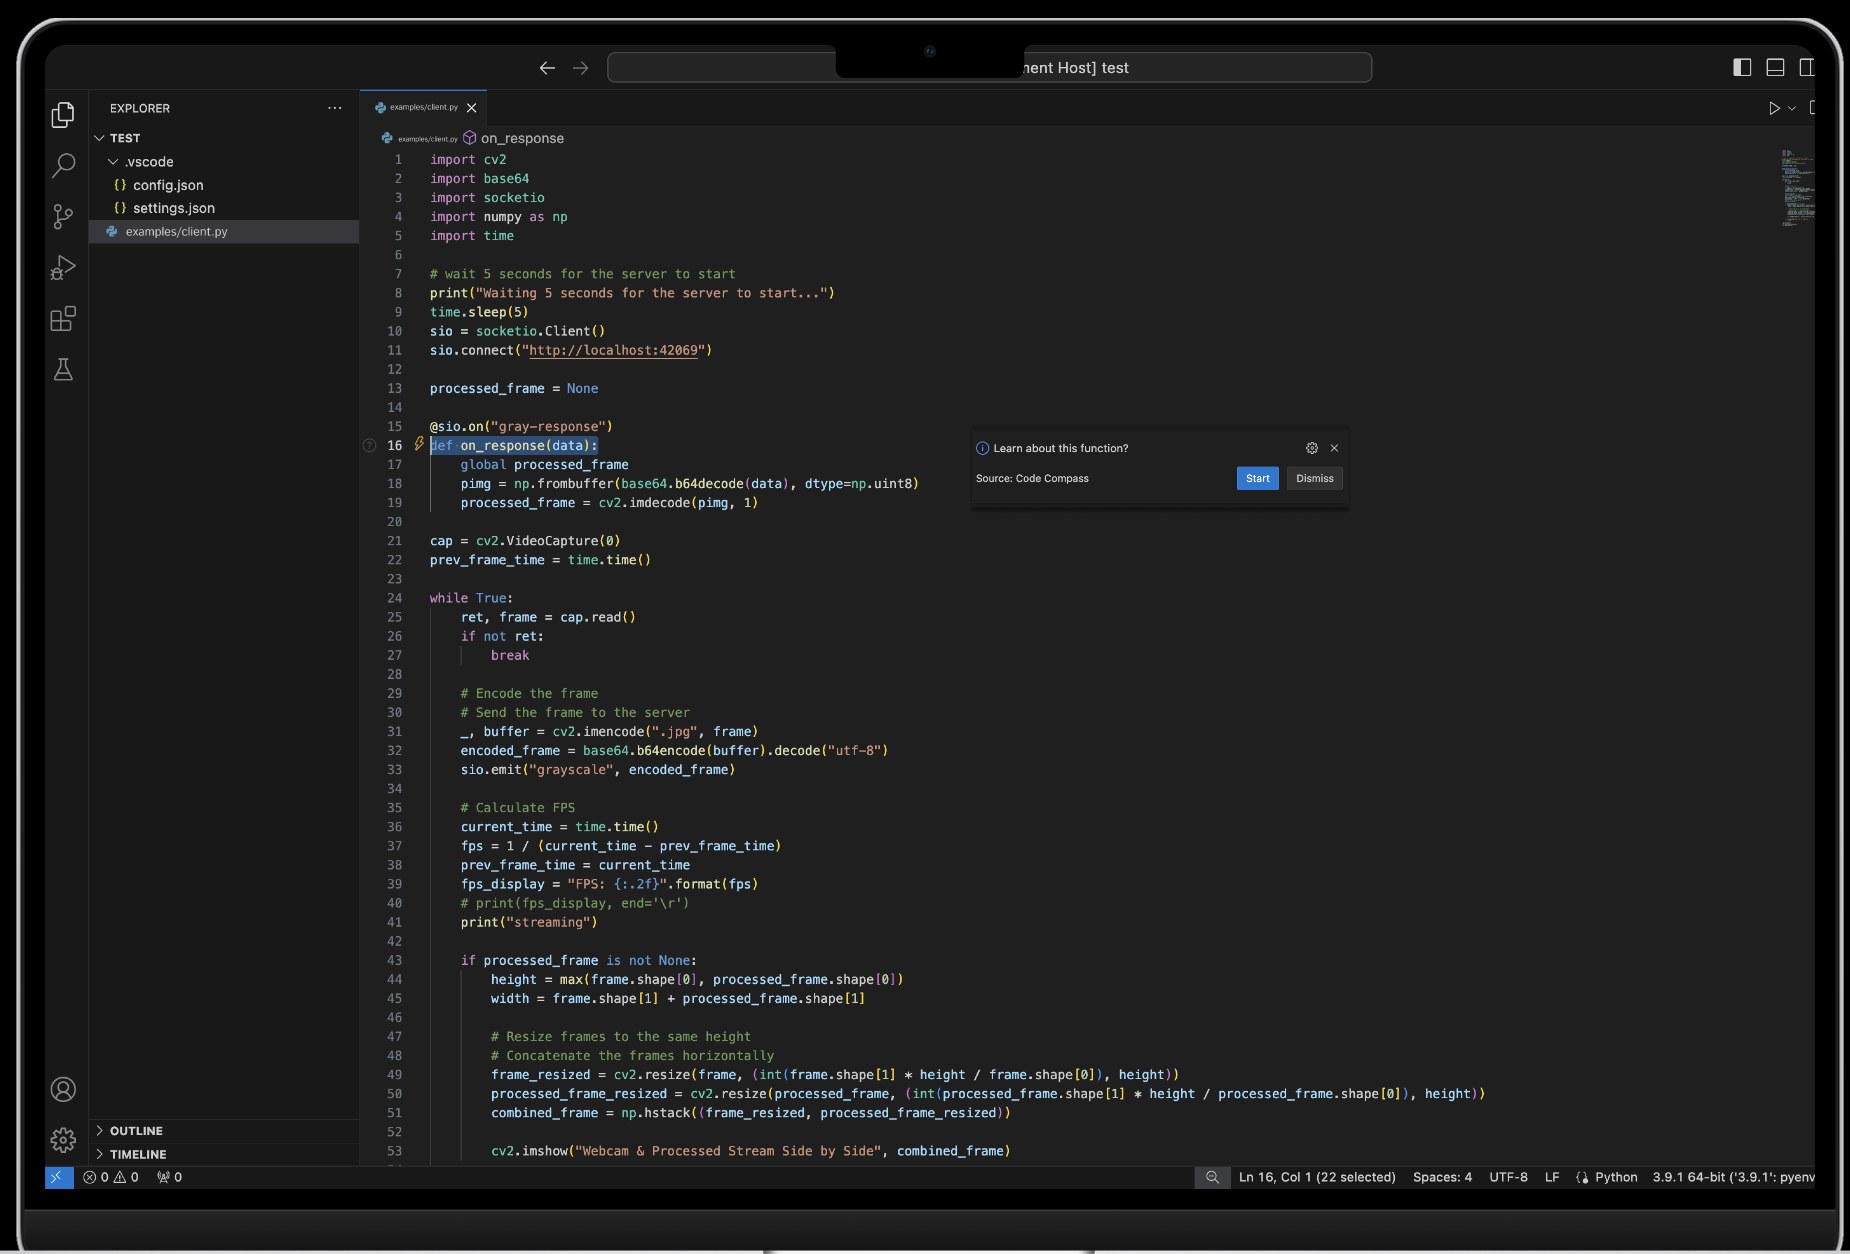Run the Python file with play icon
The image size is (1850, 1254).
(1774, 108)
